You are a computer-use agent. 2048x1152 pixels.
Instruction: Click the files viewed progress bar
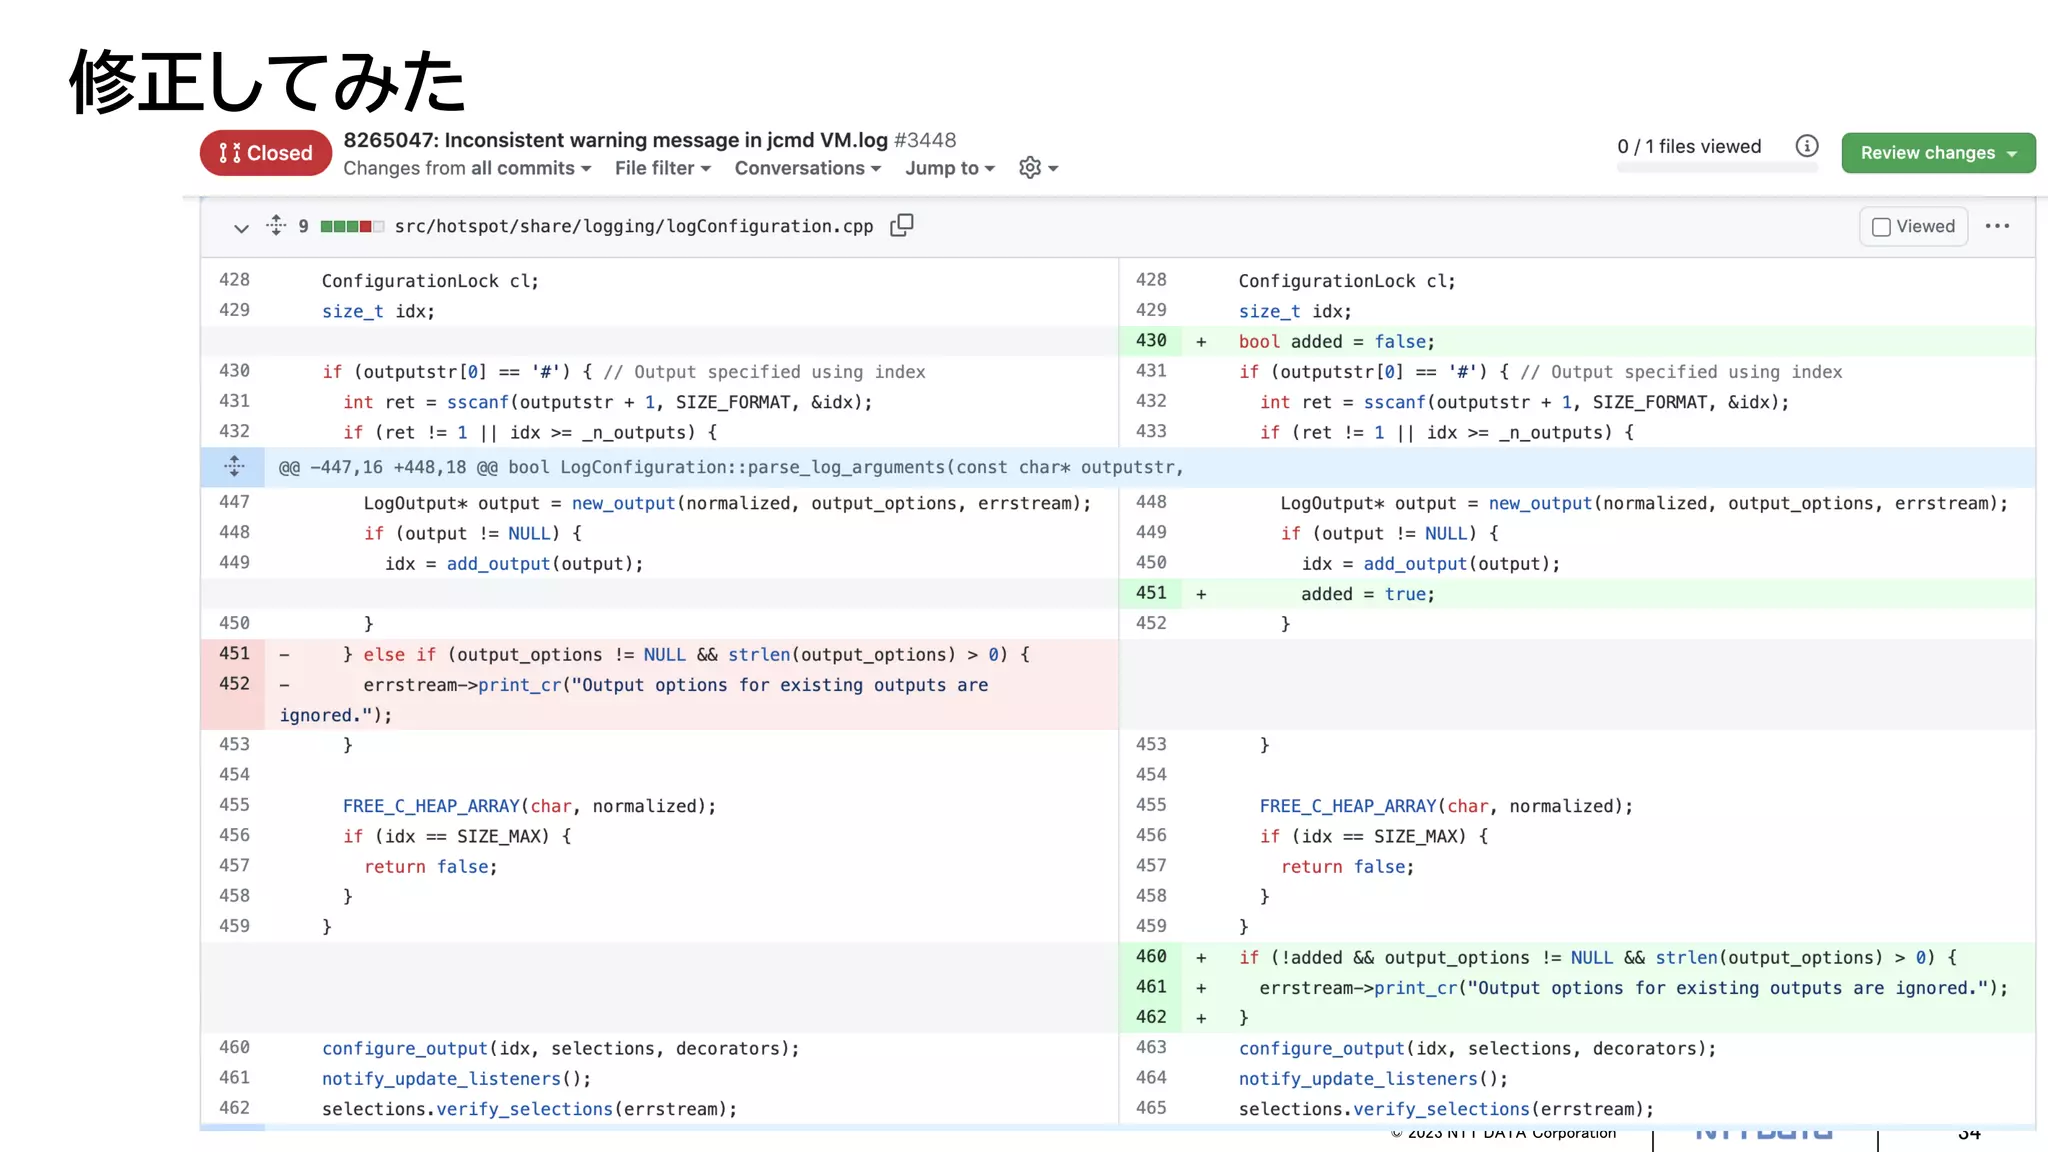coord(1716,168)
